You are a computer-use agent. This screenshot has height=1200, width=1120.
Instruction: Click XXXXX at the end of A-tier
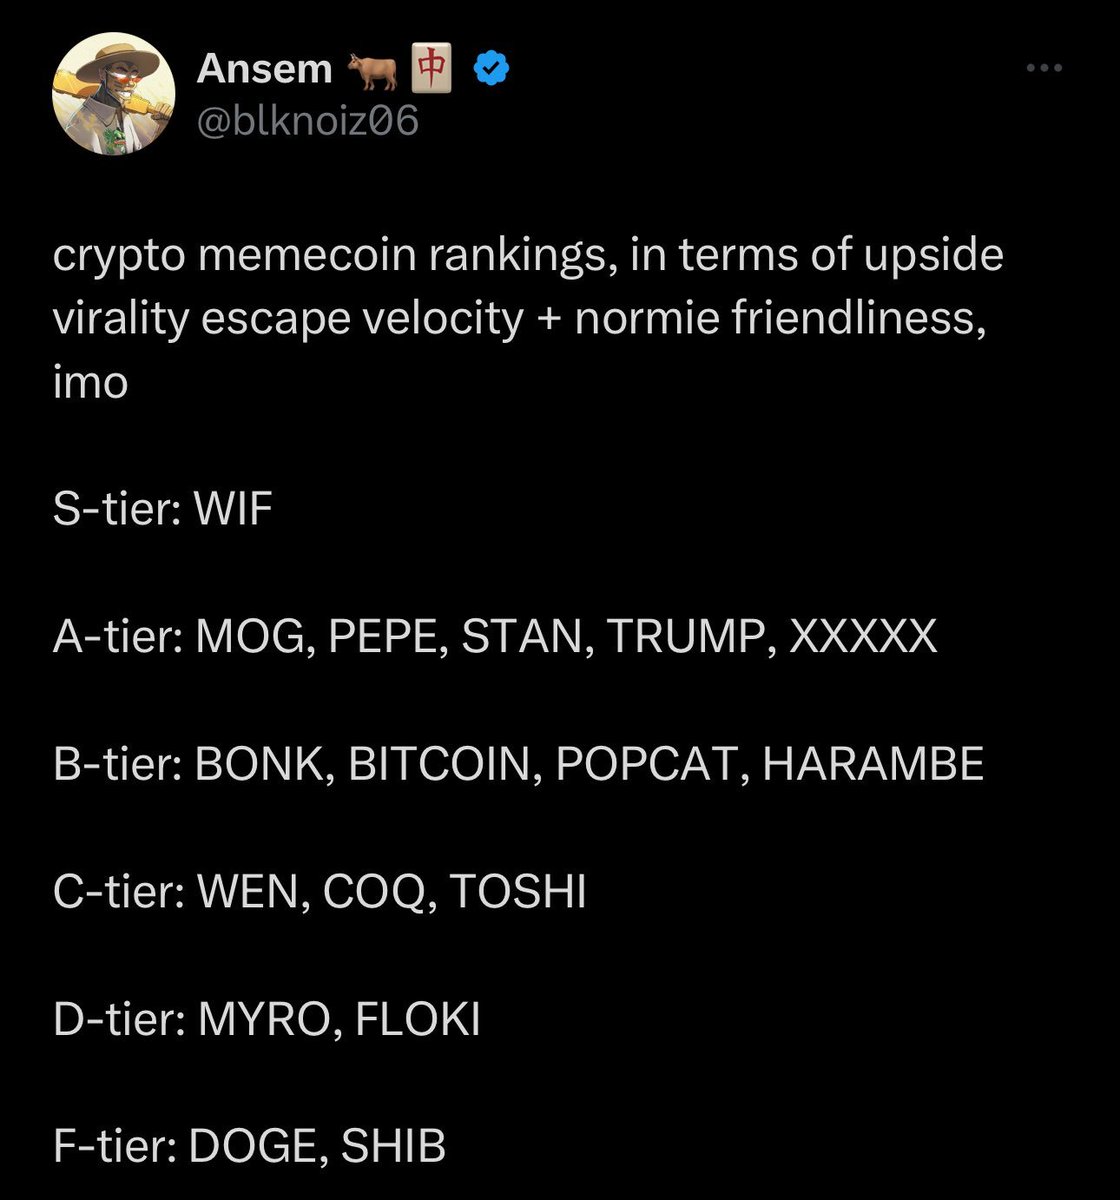click(x=864, y=637)
